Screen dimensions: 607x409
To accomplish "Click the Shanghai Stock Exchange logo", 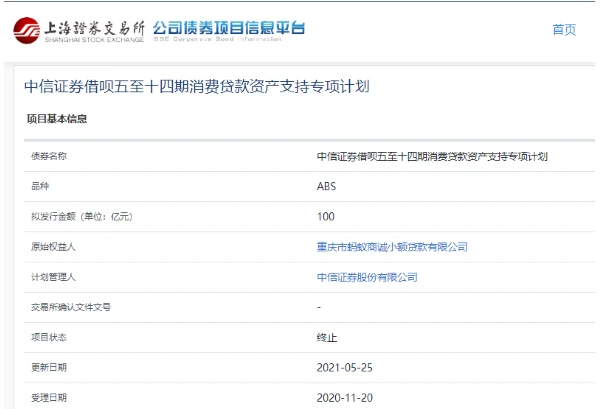I will pyautogui.click(x=79, y=30).
